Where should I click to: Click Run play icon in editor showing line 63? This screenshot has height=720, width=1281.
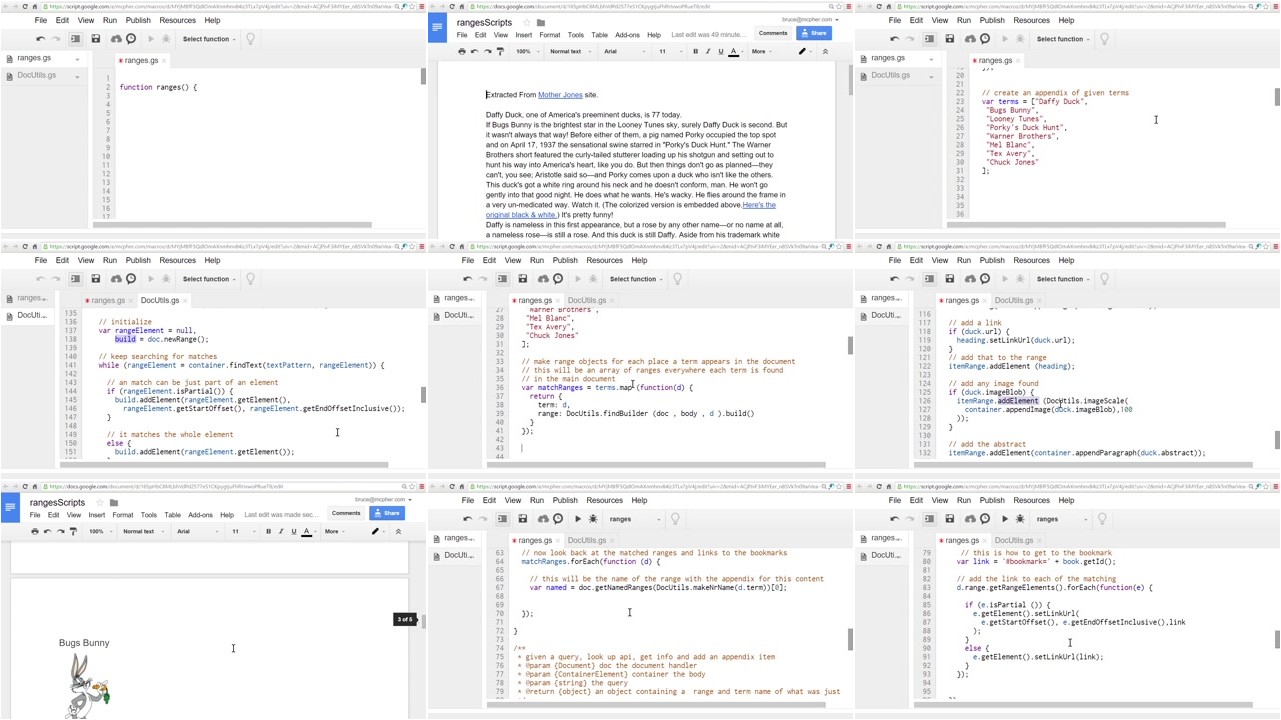coord(578,519)
